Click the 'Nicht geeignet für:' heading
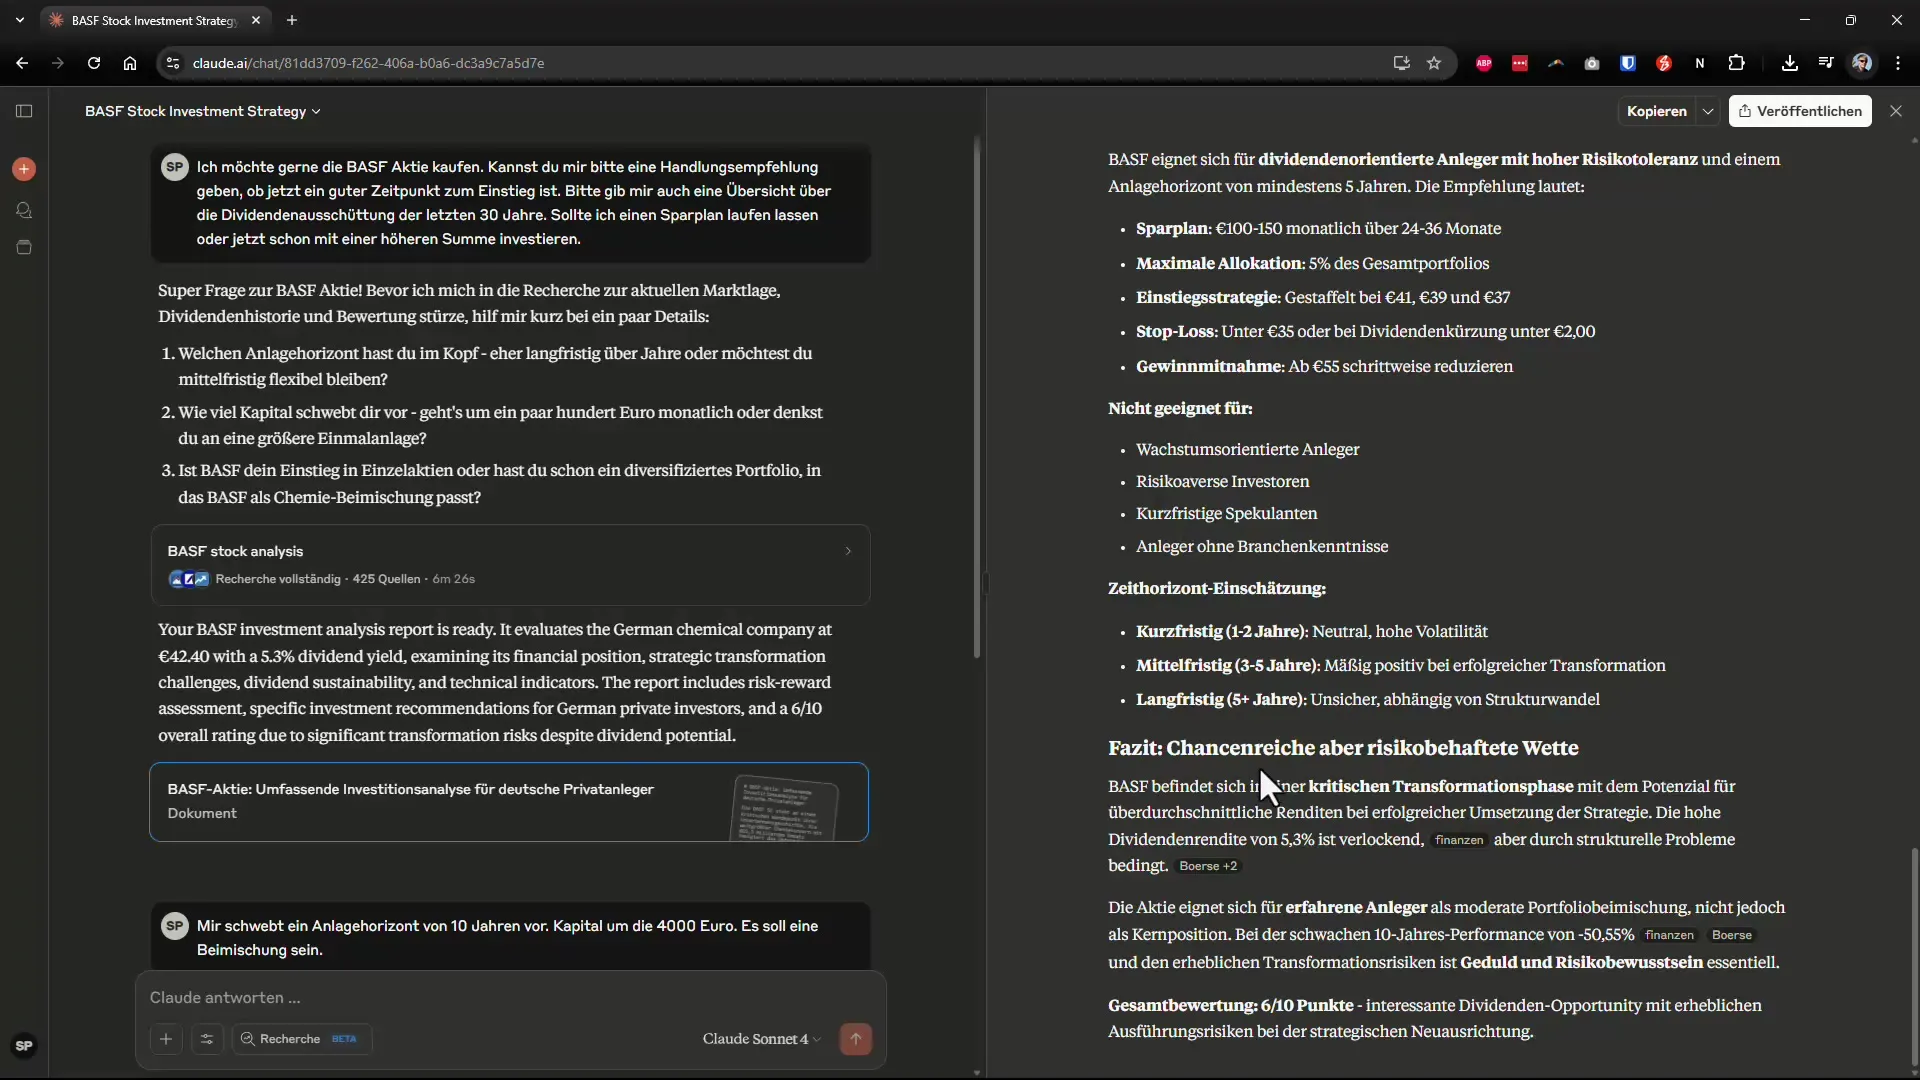The width and height of the screenshot is (1920, 1080). 1180,408
